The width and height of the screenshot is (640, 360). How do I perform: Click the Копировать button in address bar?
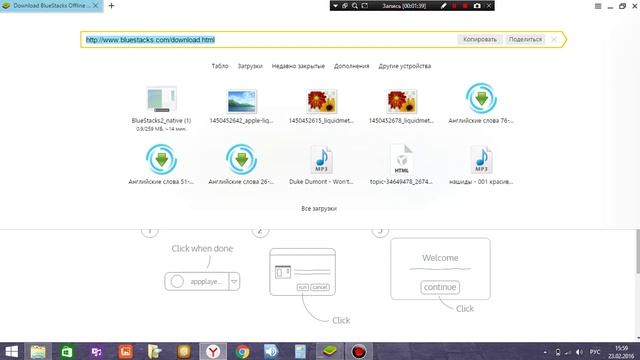[x=480, y=39]
